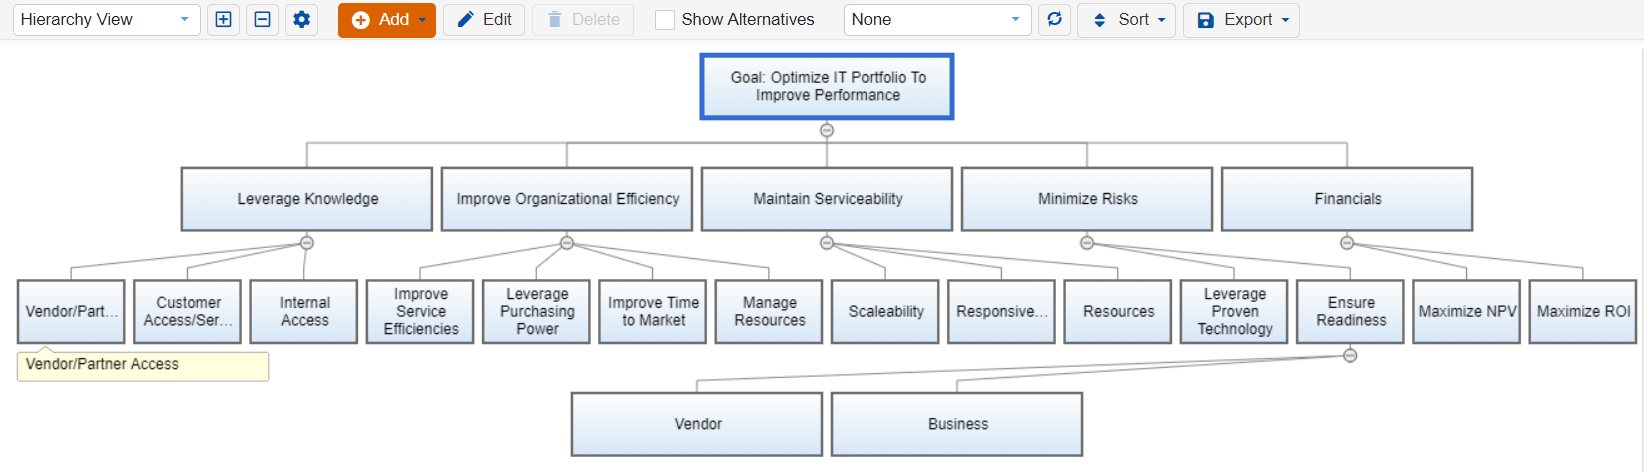Select the Maintain Serviceability node
This screenshot has width=1644, height=472.
(827, 199)
